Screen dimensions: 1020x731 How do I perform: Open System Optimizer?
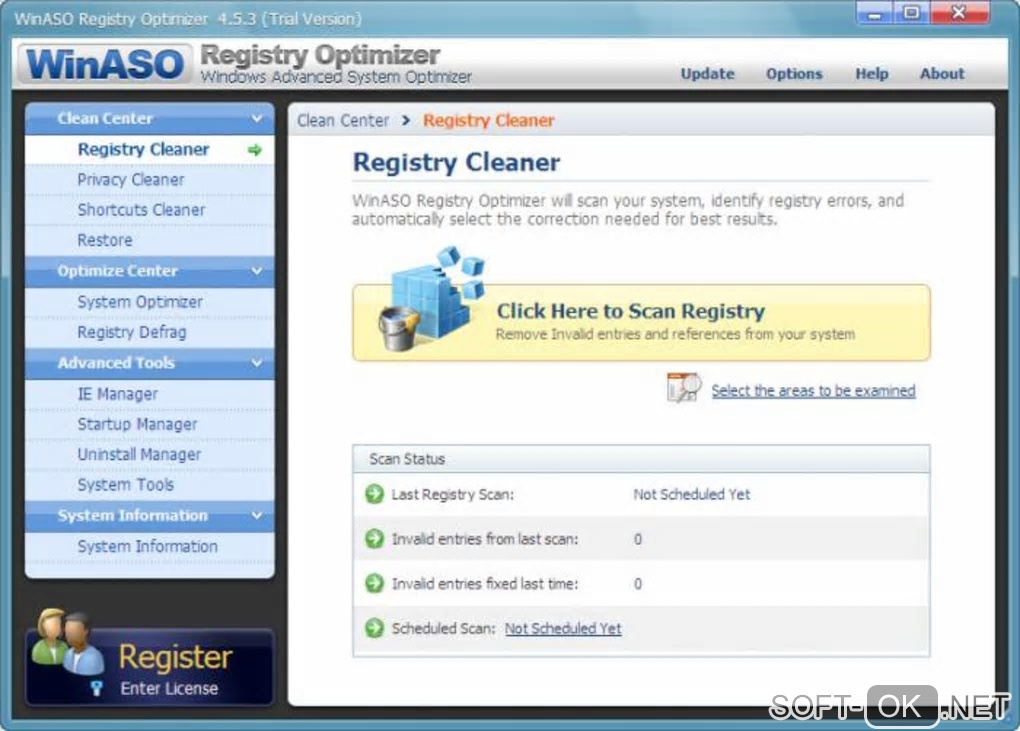(150, 302)
